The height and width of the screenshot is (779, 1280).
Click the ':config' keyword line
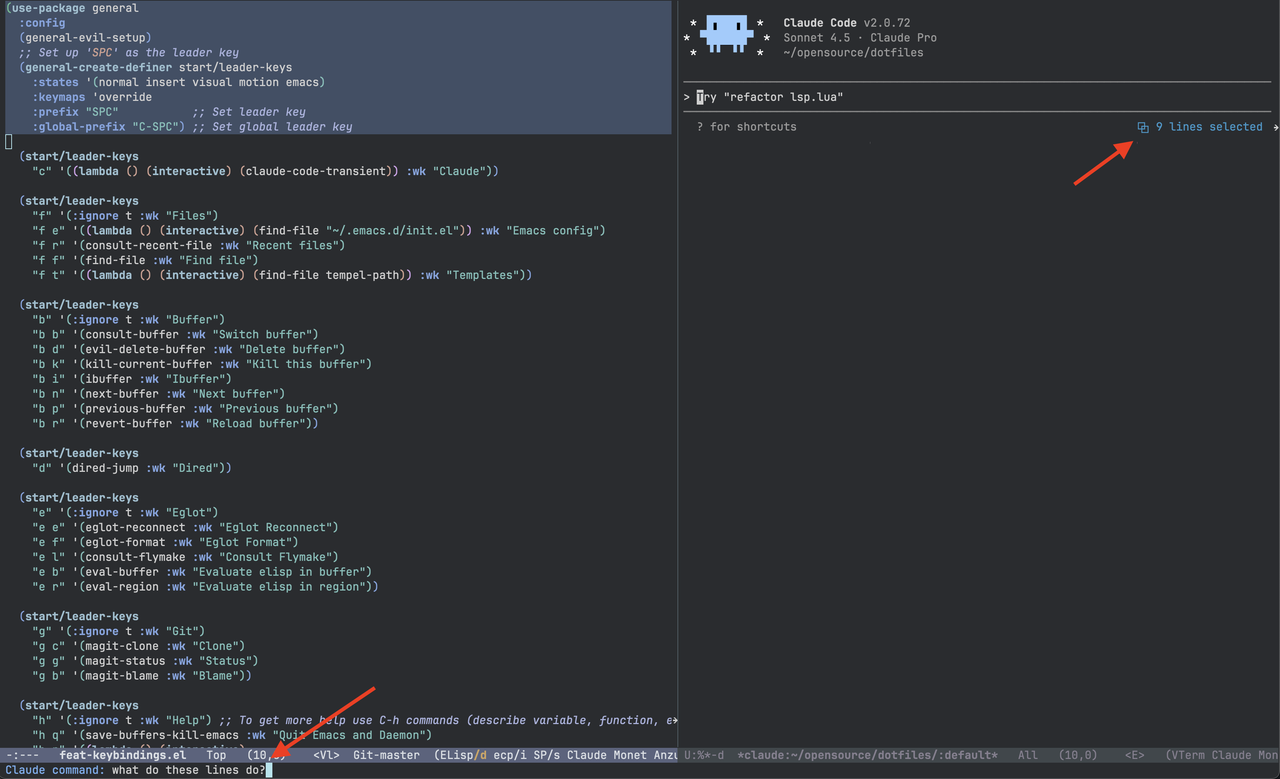click(42, 23)
